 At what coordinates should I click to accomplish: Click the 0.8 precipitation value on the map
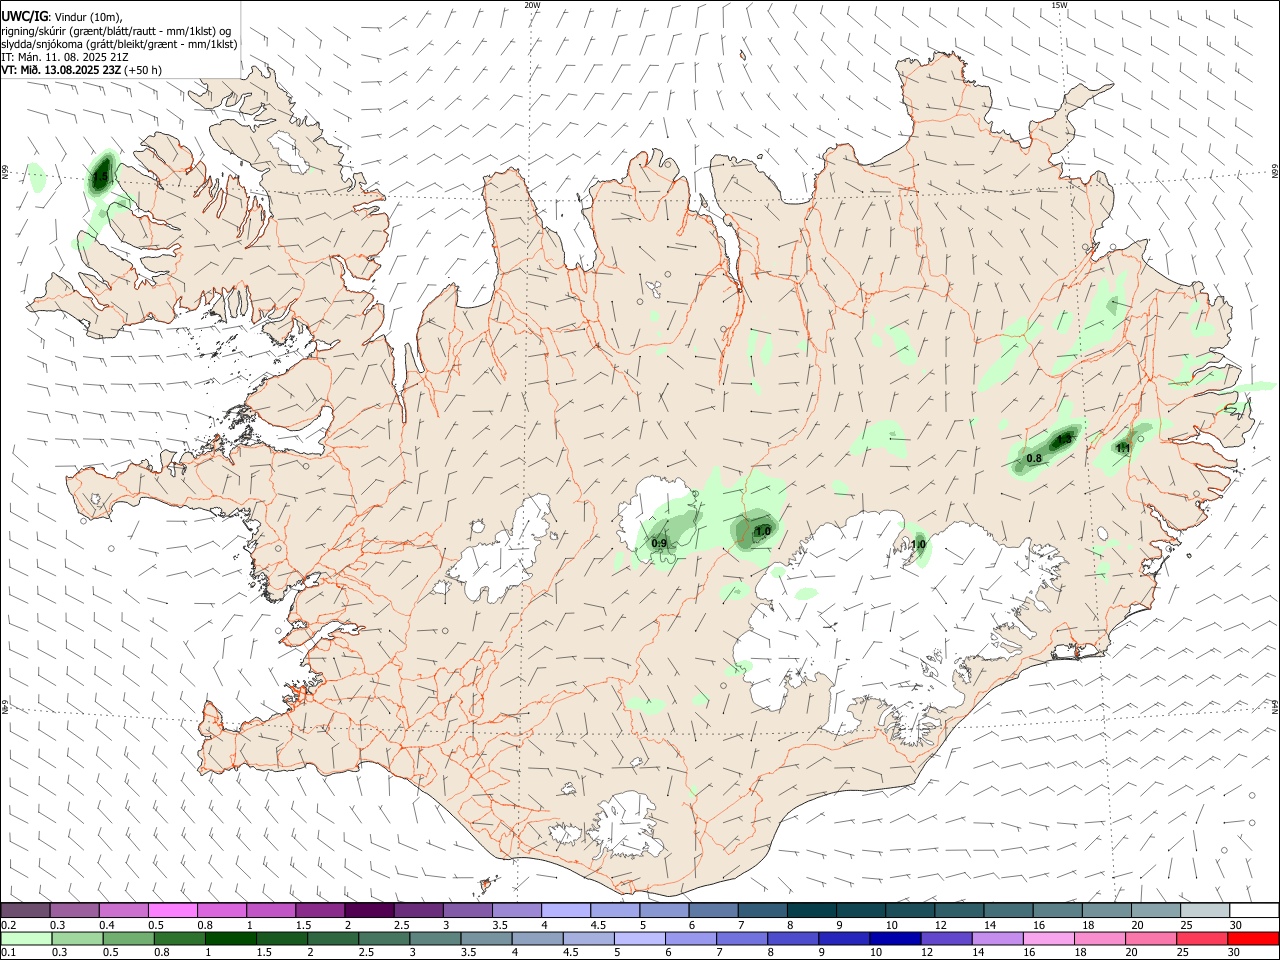pyautogui.click(x=1034, y=458)
